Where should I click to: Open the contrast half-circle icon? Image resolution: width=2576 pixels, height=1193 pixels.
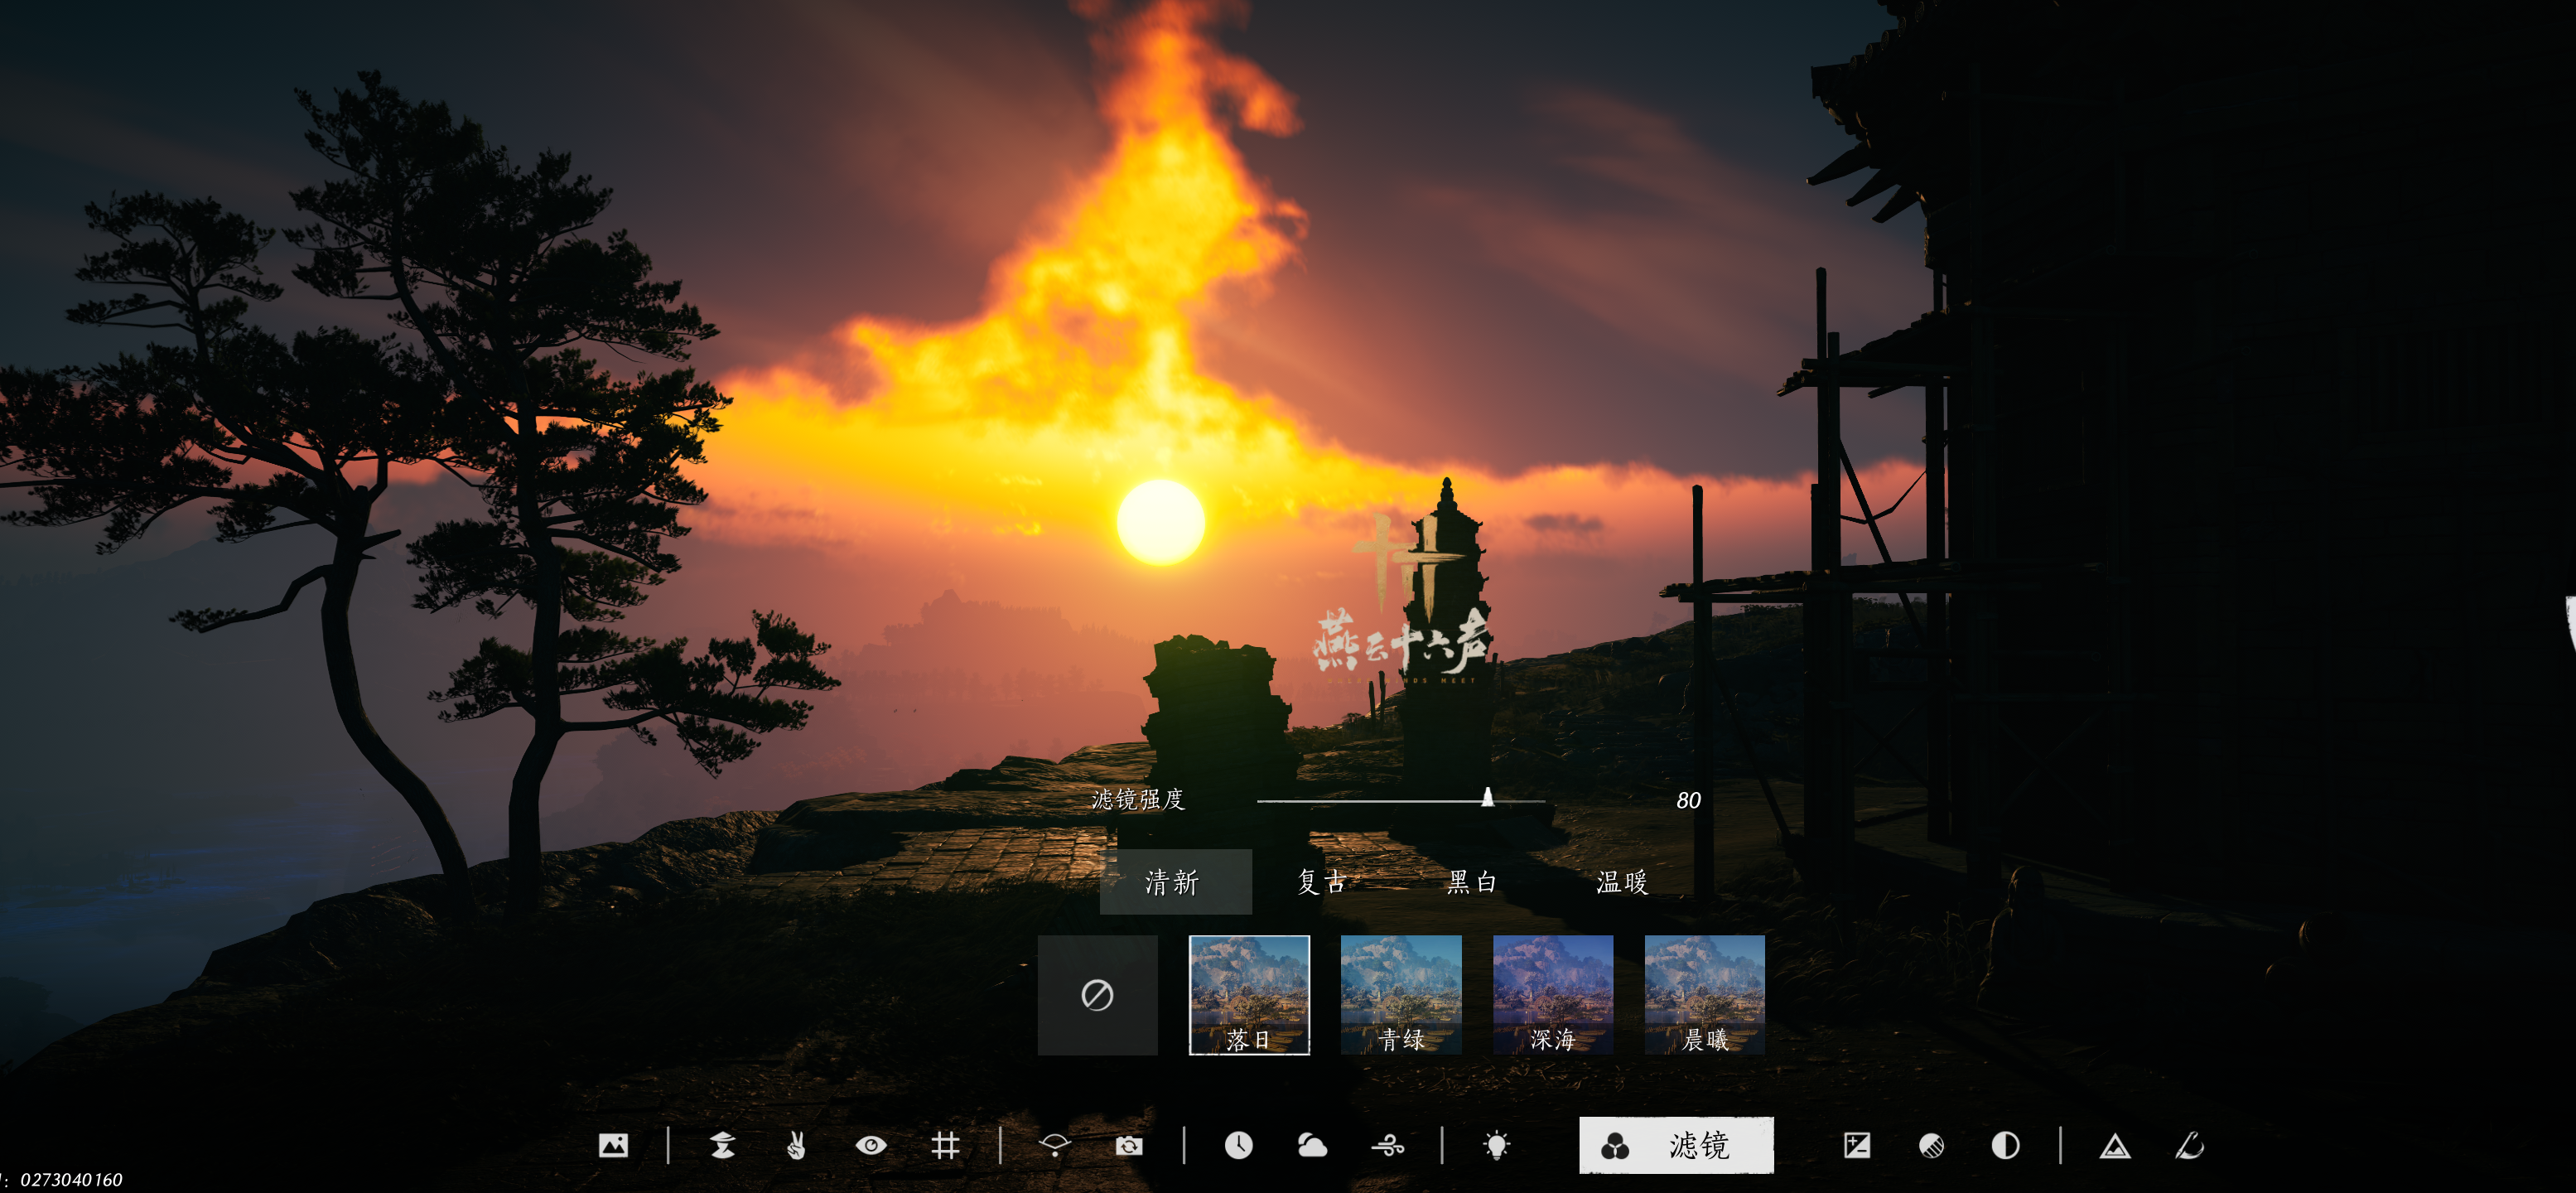[2005, 1145]
